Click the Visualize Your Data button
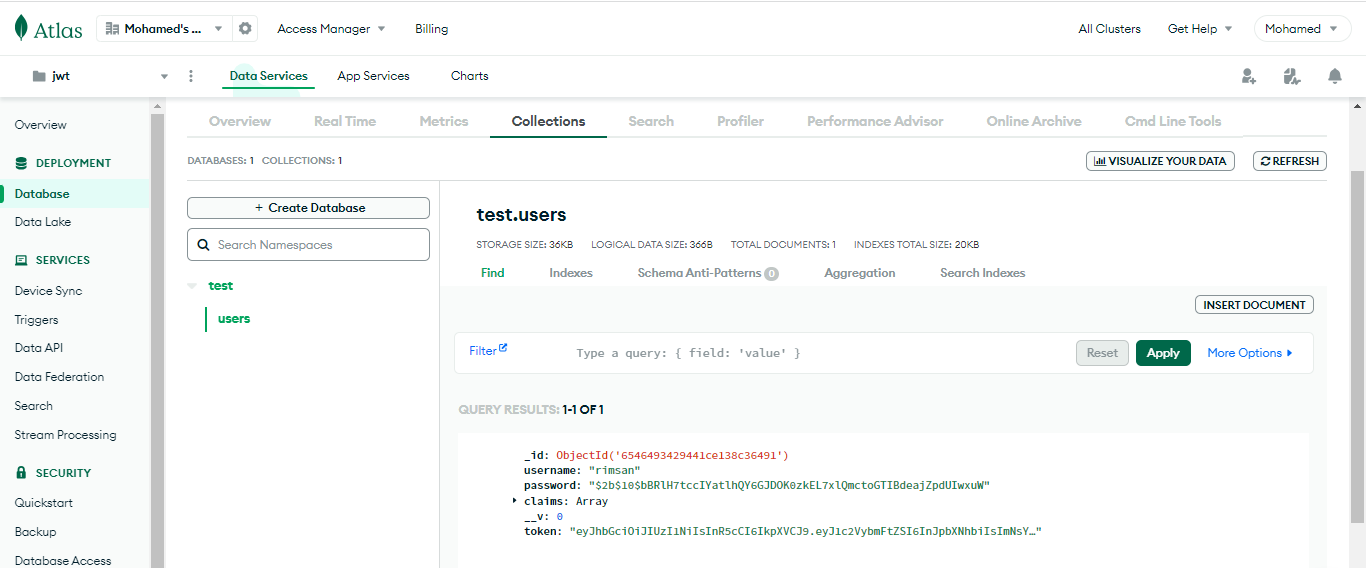This screenshot has width=1366, height=568. 1161,161
